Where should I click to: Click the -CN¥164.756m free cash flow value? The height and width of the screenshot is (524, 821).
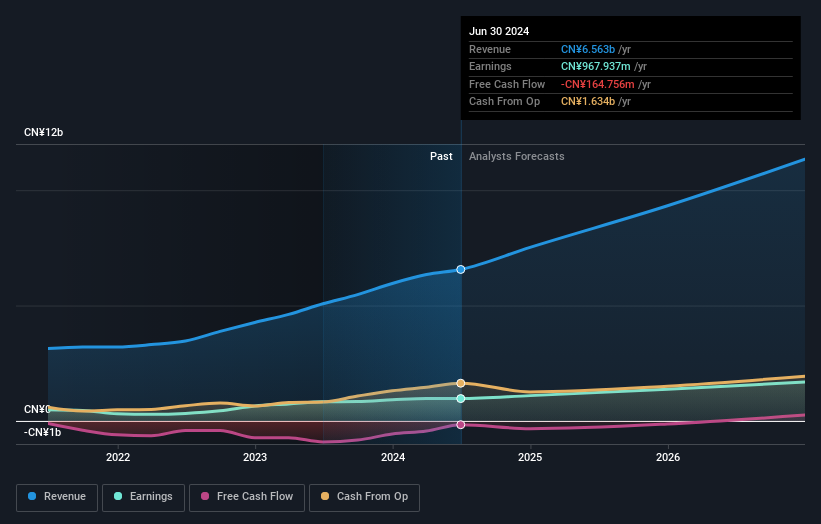tap(597, 84)
